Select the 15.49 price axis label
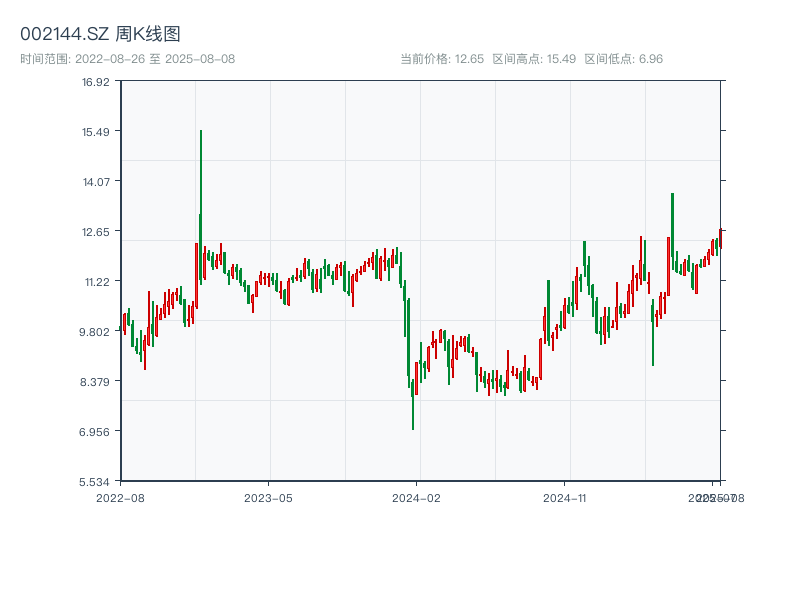Viewport: 800px width, 600px height. click(96, 132)
